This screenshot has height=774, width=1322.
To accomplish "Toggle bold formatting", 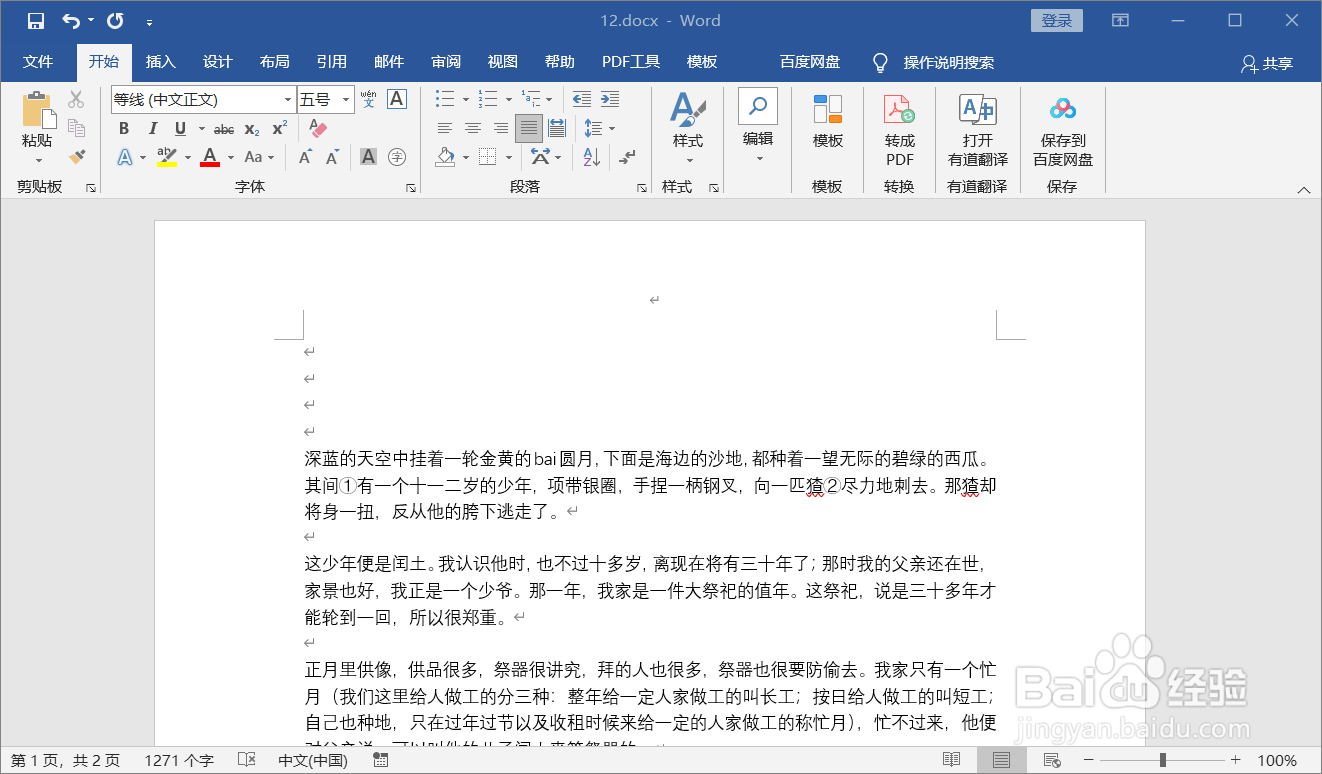I will point(124,128).
